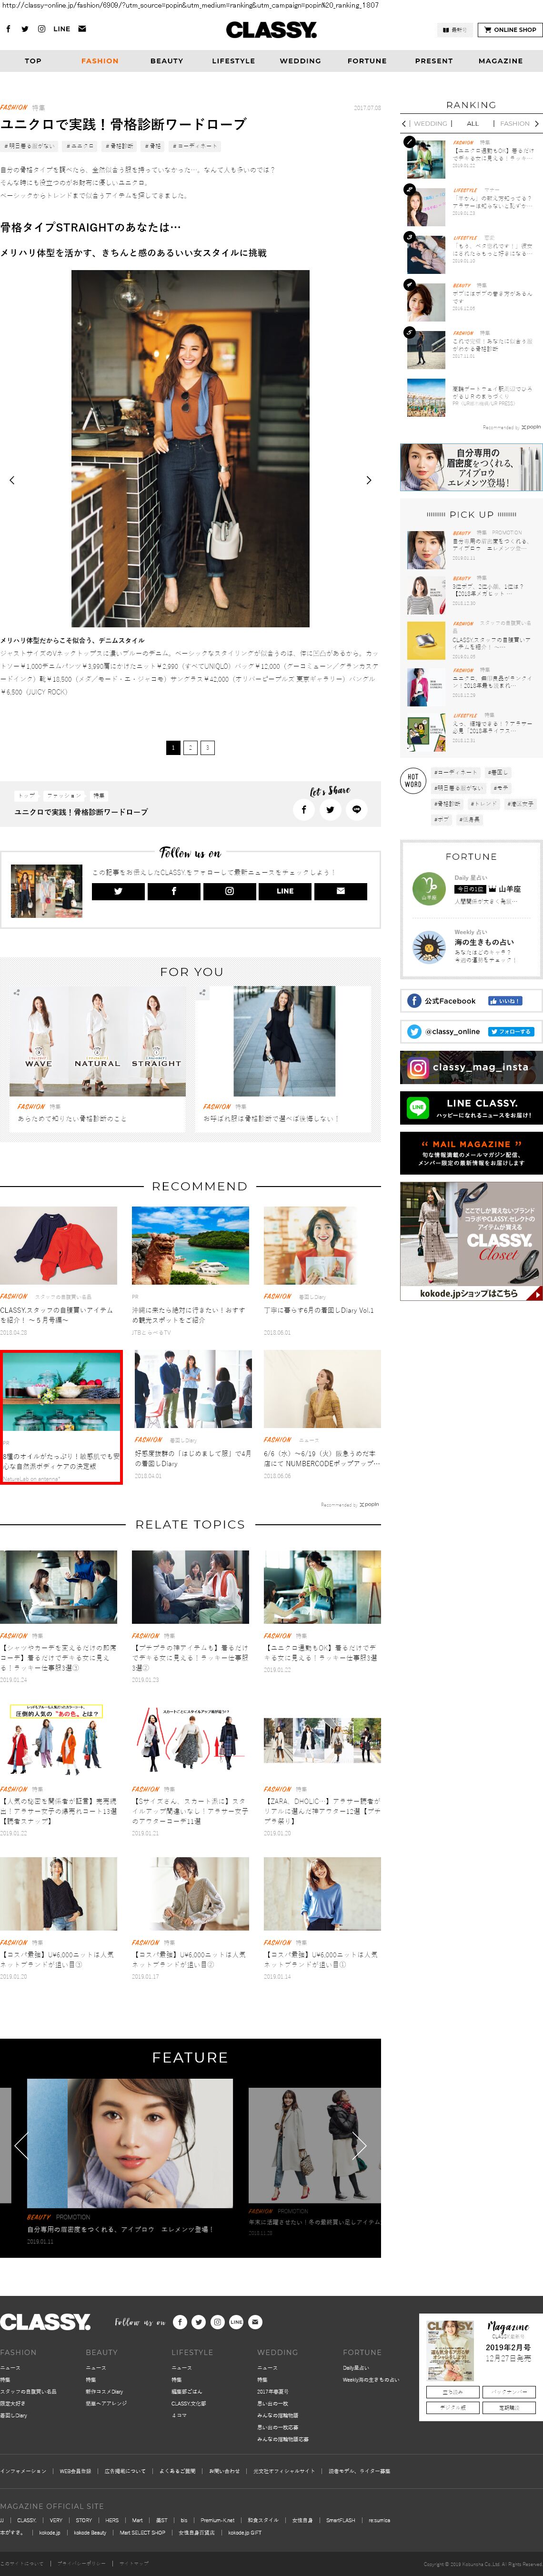The height and width of the screenshot is (2576, 543).
Task: Open the classy_mag_insta Instagram banner
Action: click(471, 1067)
